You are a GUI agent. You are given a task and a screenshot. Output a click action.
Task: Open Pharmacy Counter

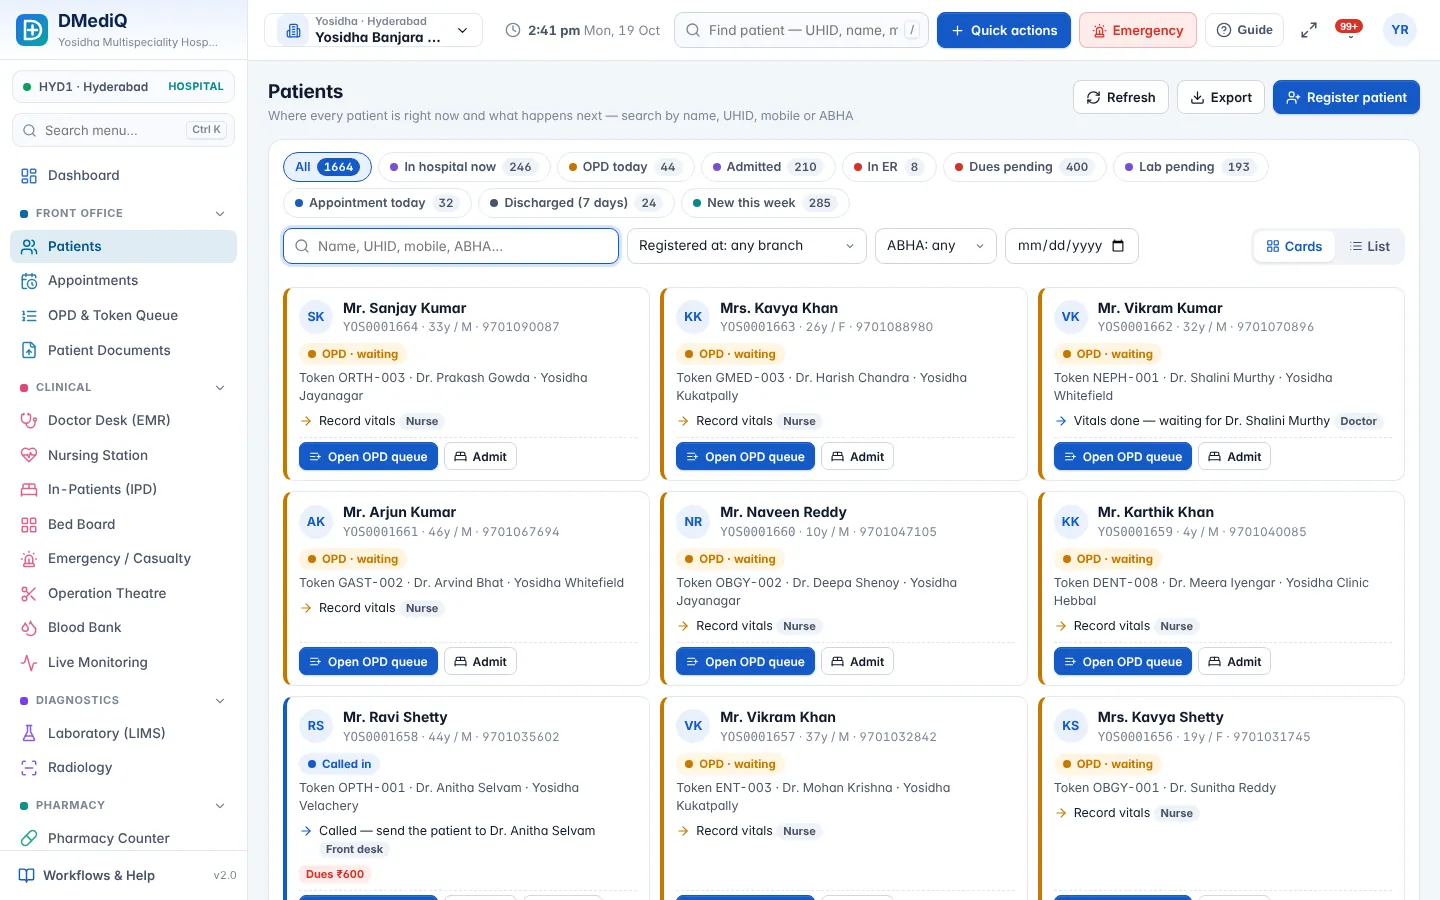coord(123,838)
